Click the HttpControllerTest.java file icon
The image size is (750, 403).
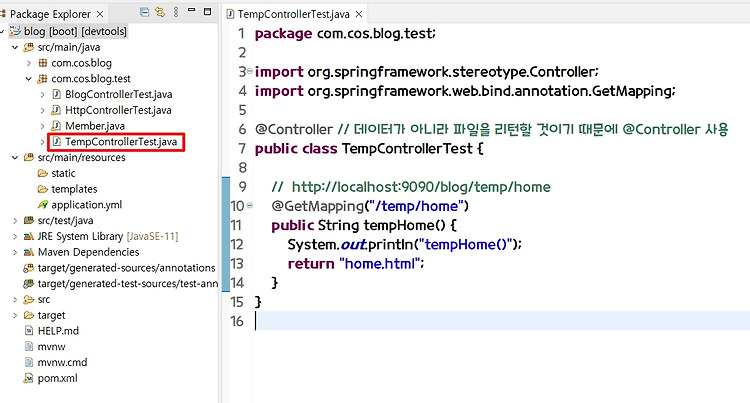(x=56, y=110)
